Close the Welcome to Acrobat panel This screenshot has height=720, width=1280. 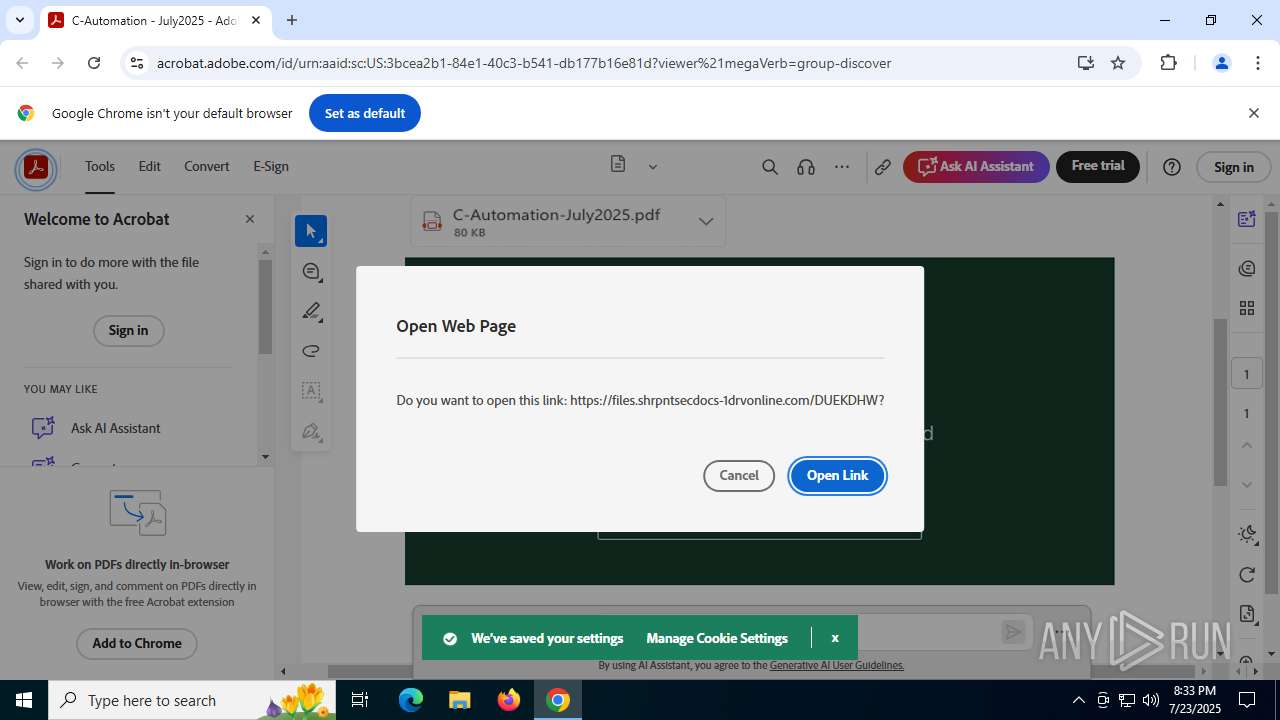[x=250, y=219]
